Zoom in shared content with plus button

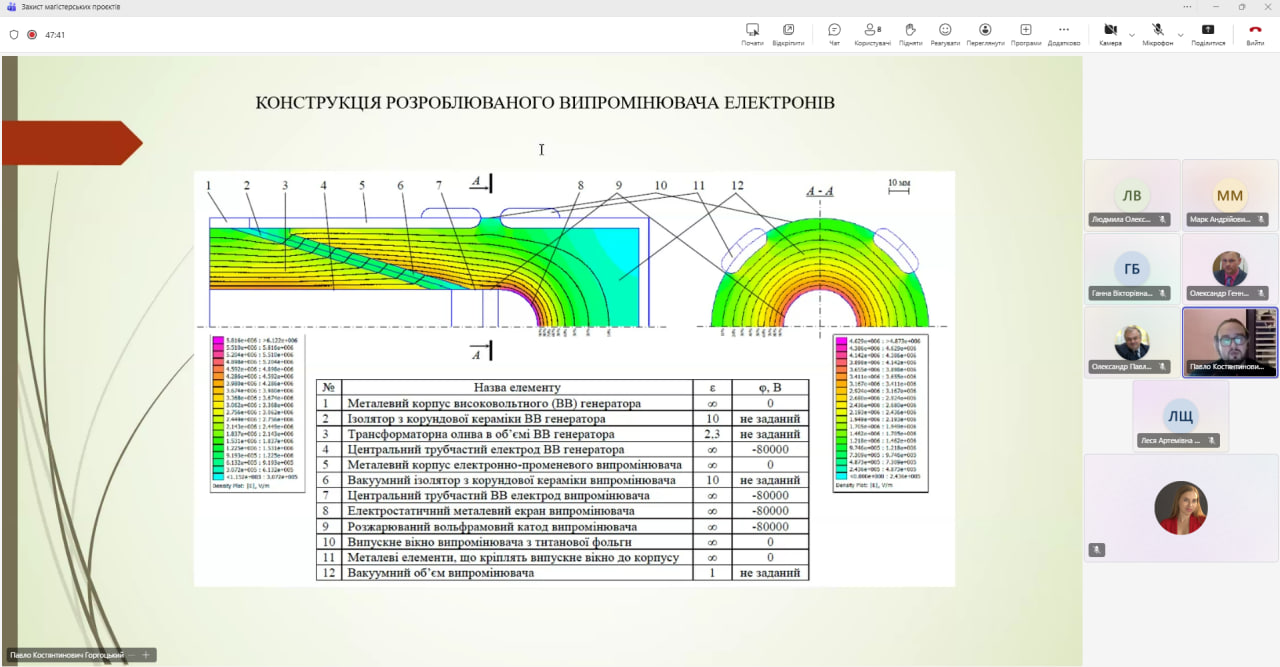click(x=146, y=655)
